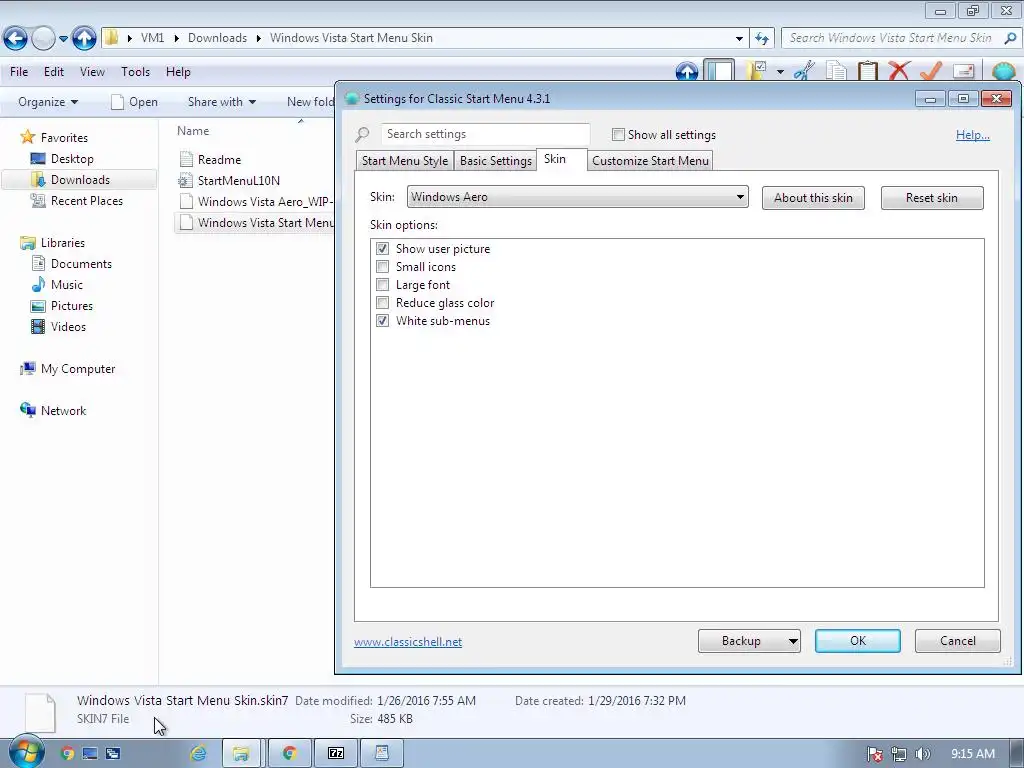Open the folder options icon's dropdown arrow
The image size is (1024, 768).
coord(780,71)
